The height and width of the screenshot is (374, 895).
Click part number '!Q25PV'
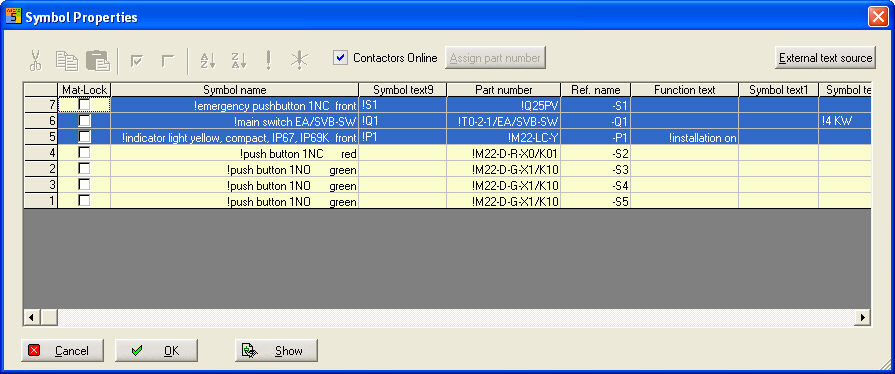(503, 105)
